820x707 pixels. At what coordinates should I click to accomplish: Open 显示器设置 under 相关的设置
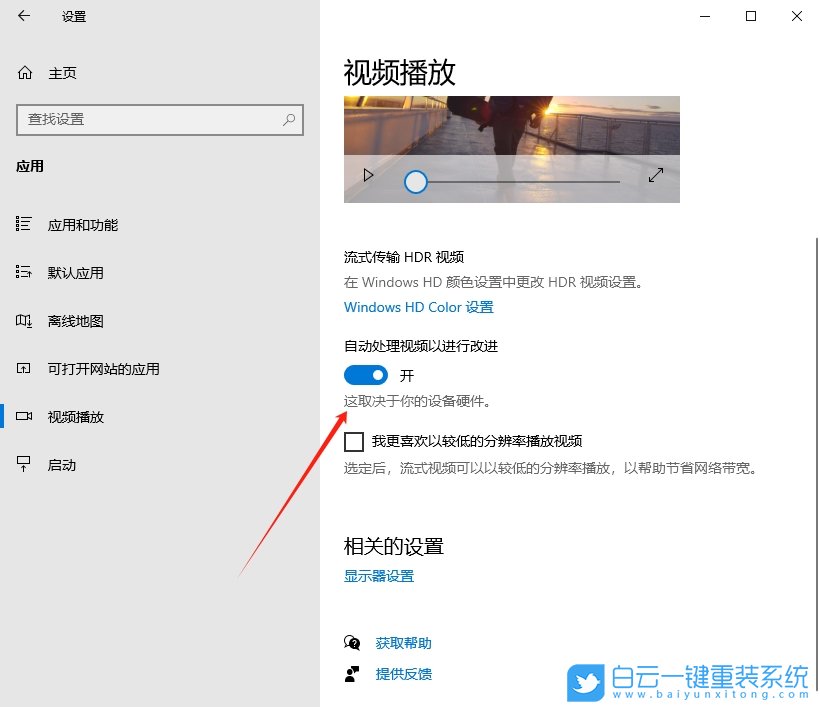click(x=378, y=576)
